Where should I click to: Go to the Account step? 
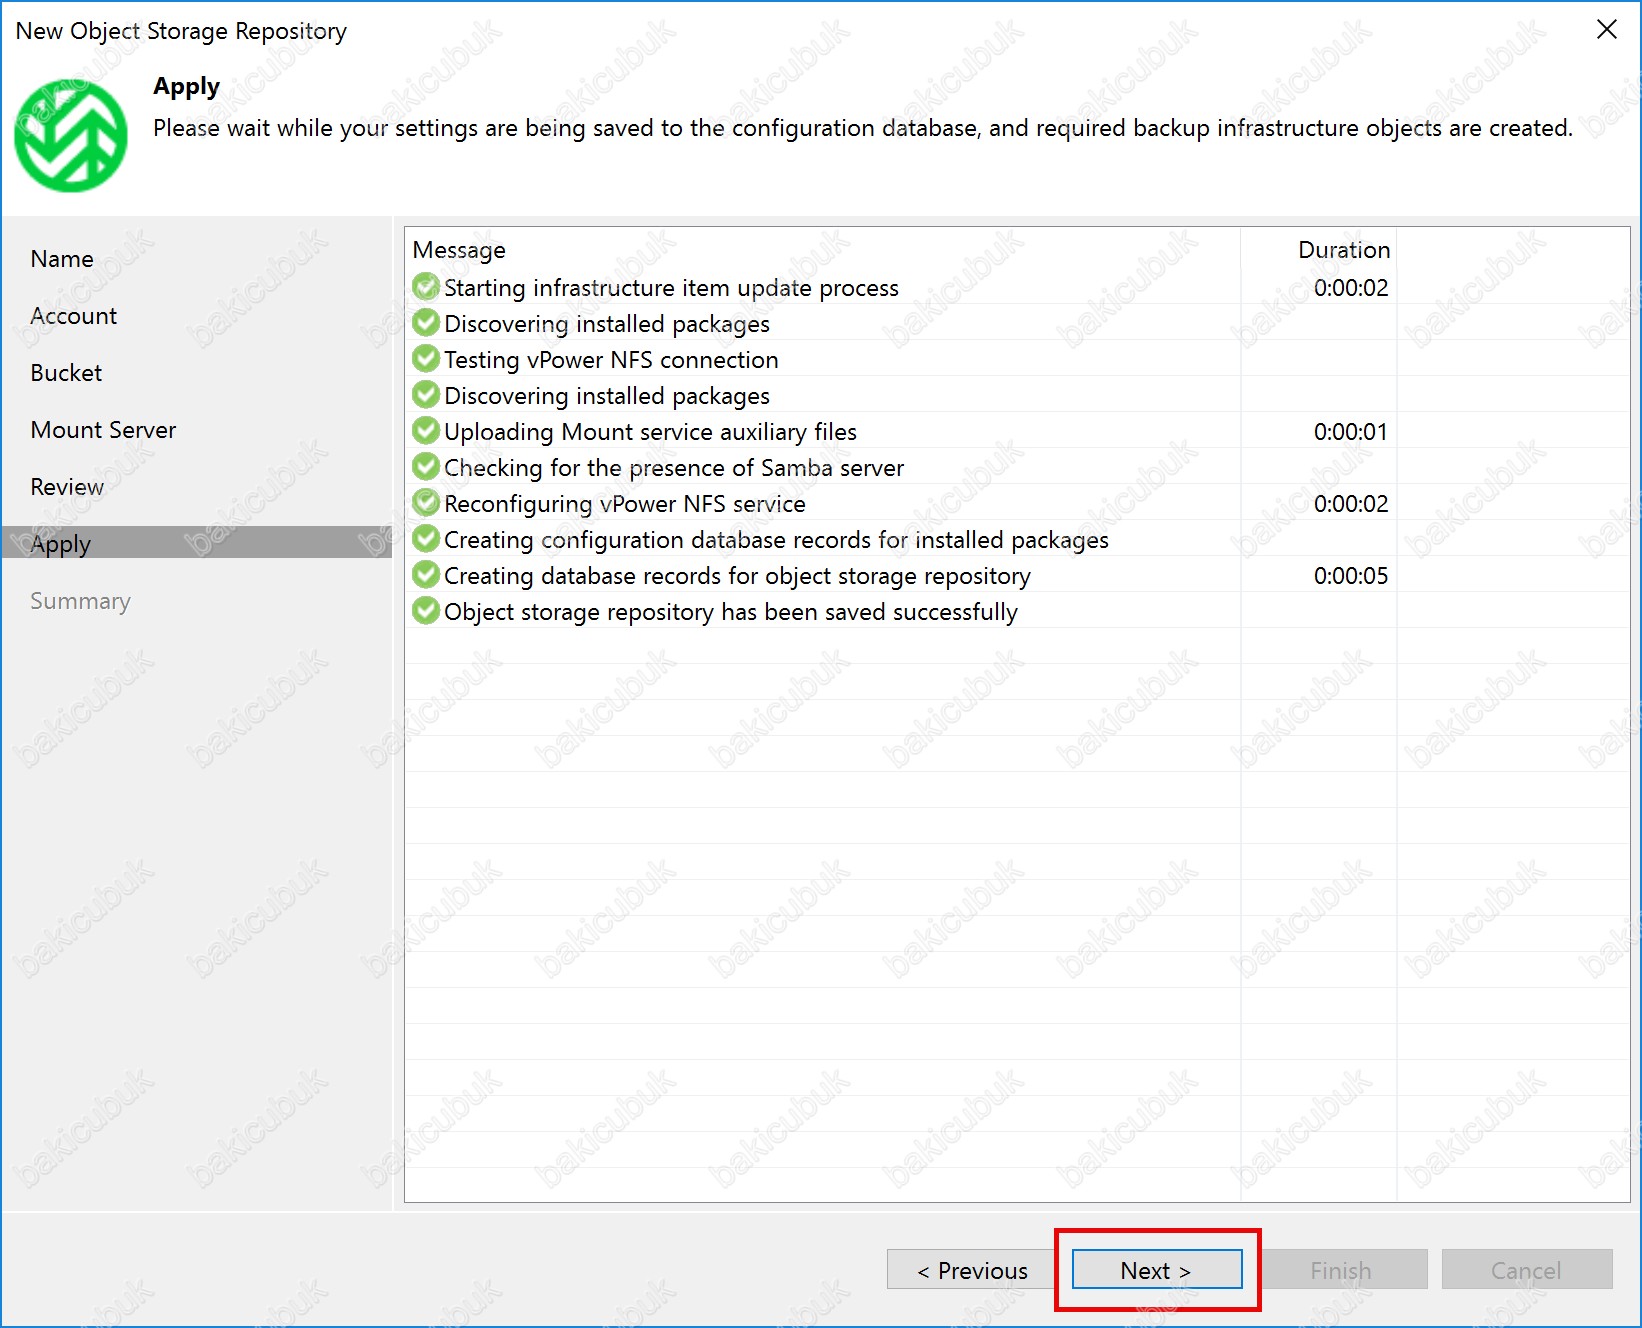pos(74,316)
